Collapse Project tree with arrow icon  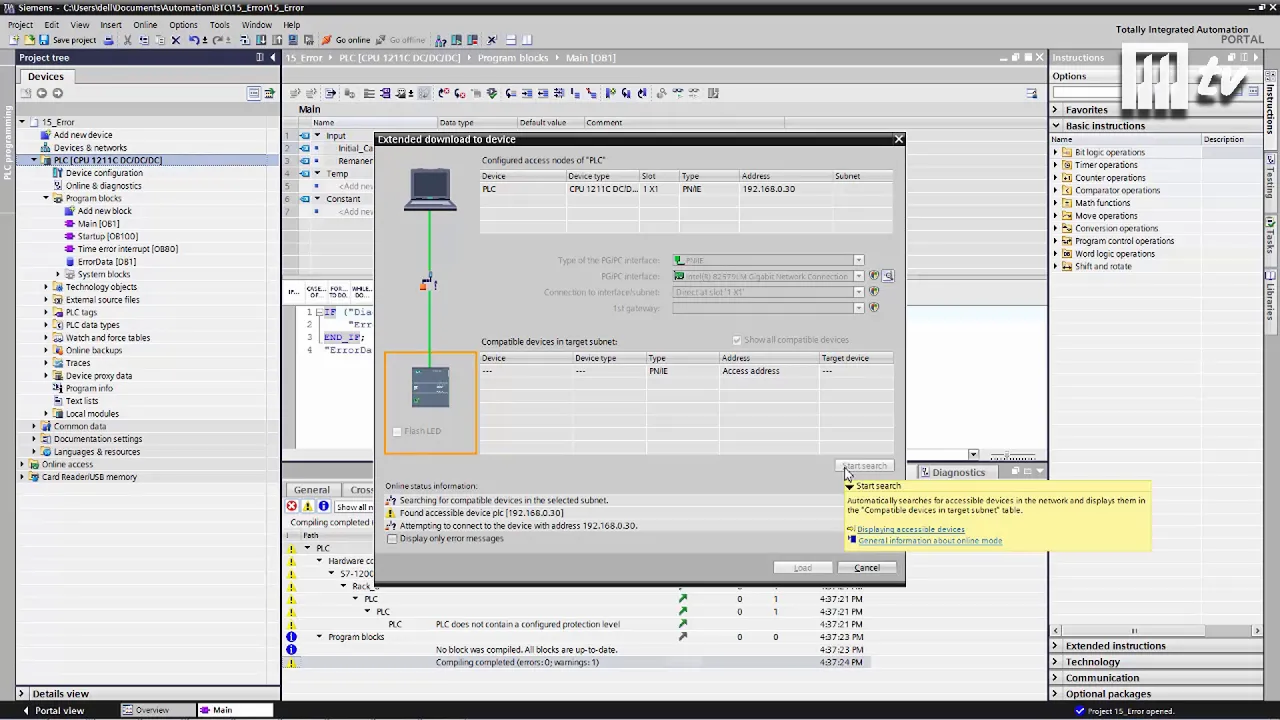pyautogui.click(x=274, y=57)
